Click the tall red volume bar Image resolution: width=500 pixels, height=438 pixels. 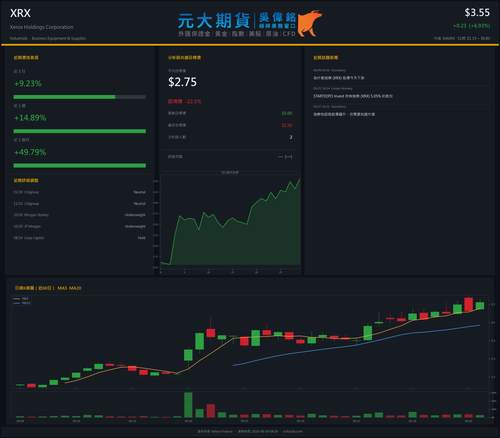pos(211,411)
